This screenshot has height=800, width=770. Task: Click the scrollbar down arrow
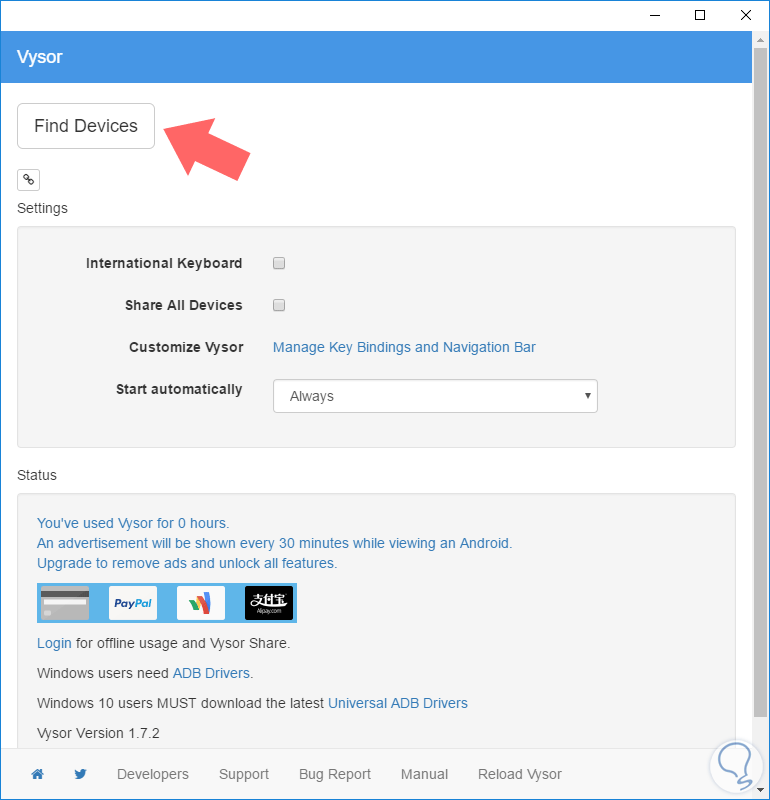pos(761,790)
